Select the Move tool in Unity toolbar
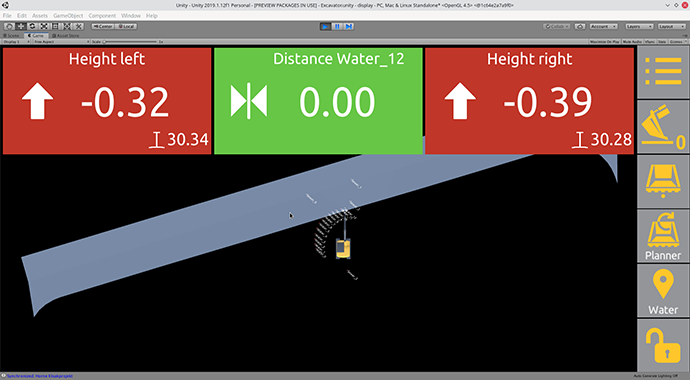Viewport: 690px width, 380px height. [21, 26]
